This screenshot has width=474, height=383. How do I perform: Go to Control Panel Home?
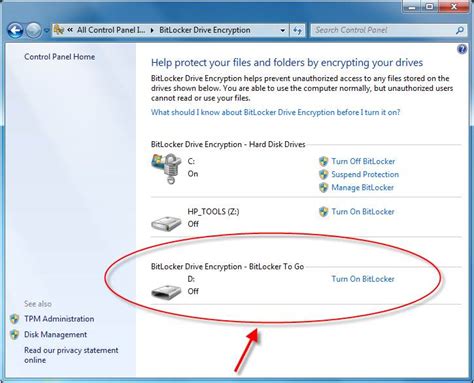click(x=59, y=57)
